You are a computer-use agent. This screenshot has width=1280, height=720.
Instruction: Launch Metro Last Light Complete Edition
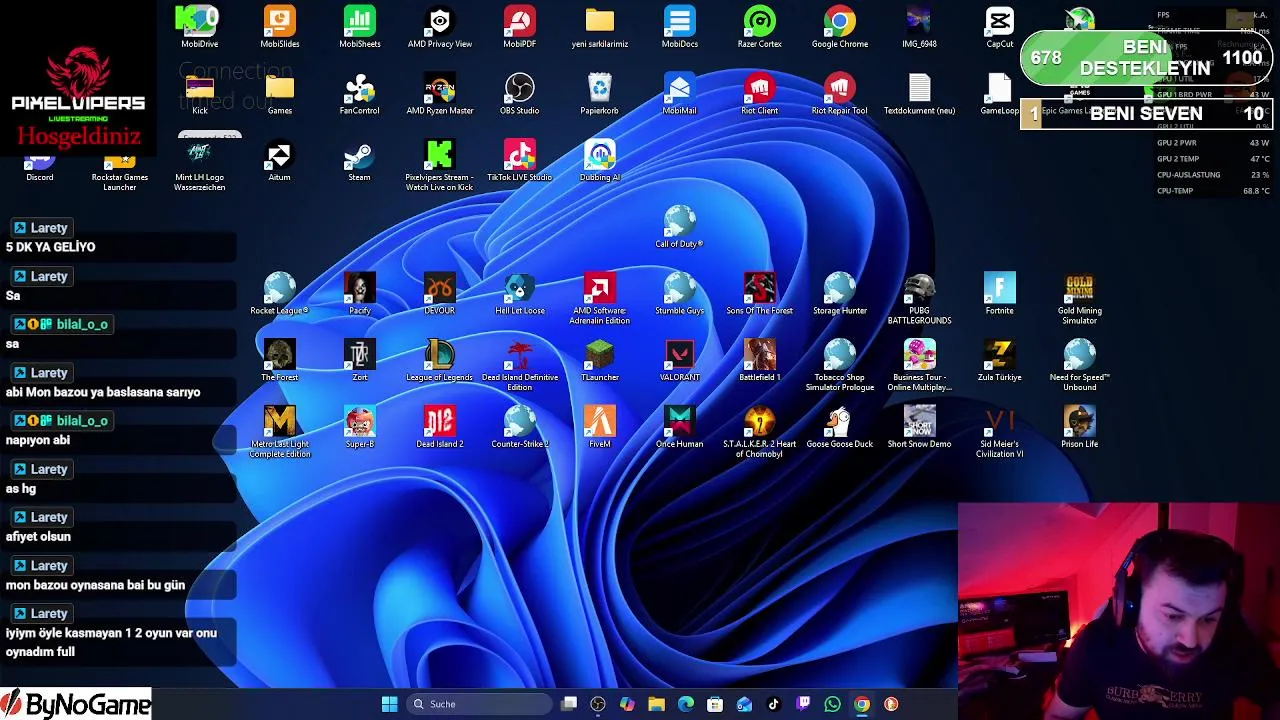[x=279, y=433]
